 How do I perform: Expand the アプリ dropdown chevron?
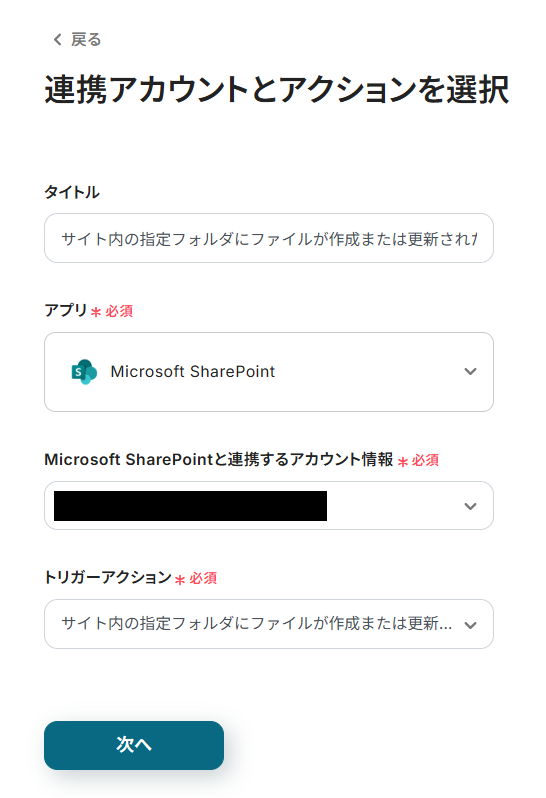(x=470, y=372)
